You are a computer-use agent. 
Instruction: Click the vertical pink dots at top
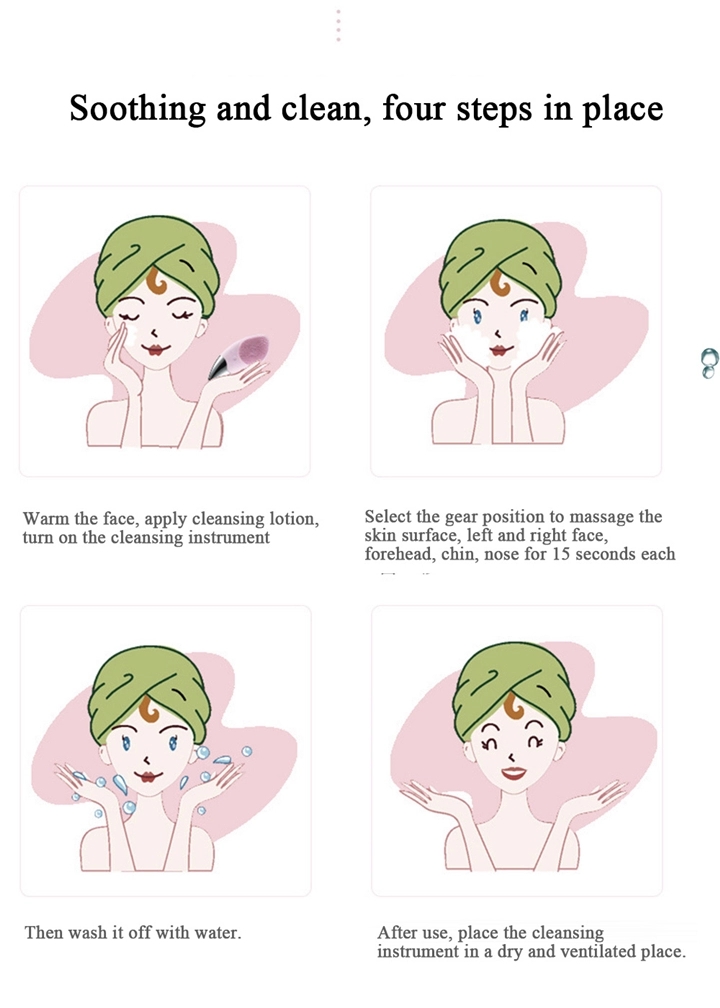pos(338,26)
